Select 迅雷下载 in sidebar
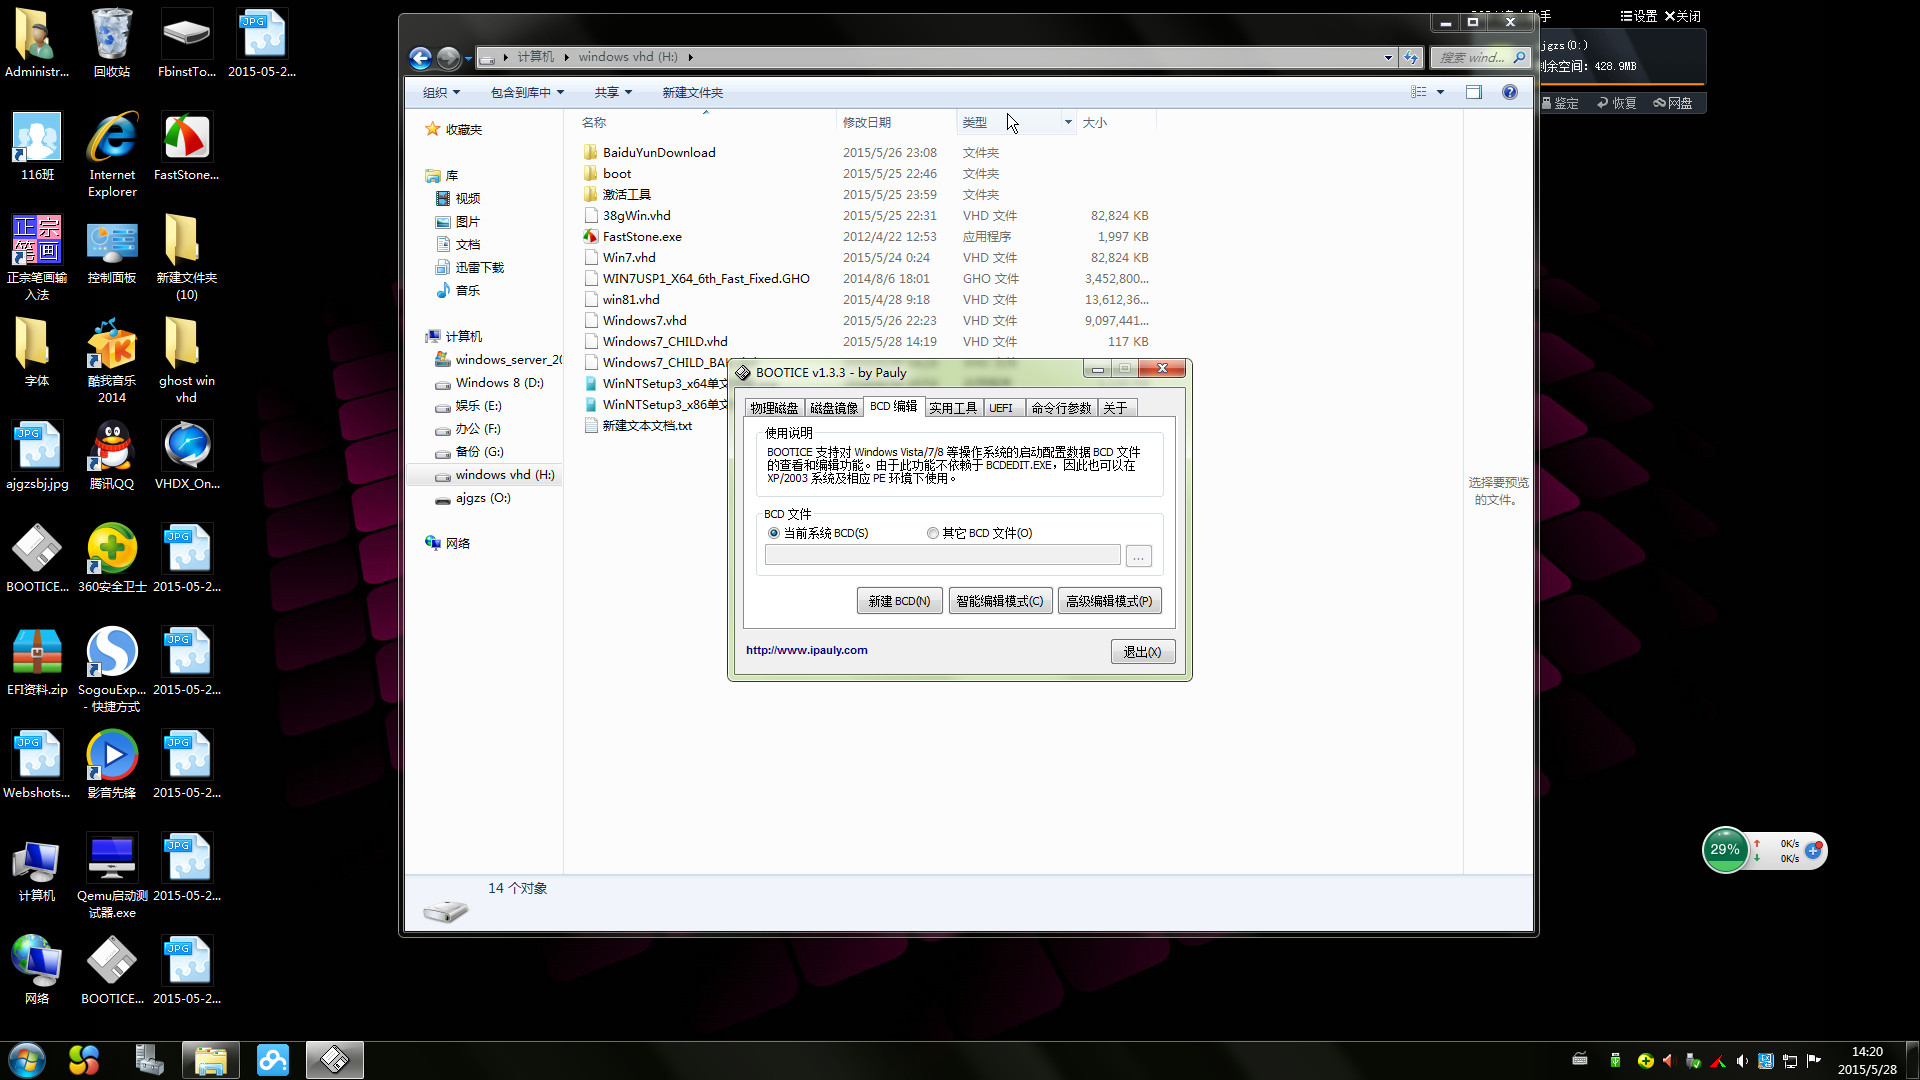This screenshot has height=1080, width=1920. click(479, 268)
